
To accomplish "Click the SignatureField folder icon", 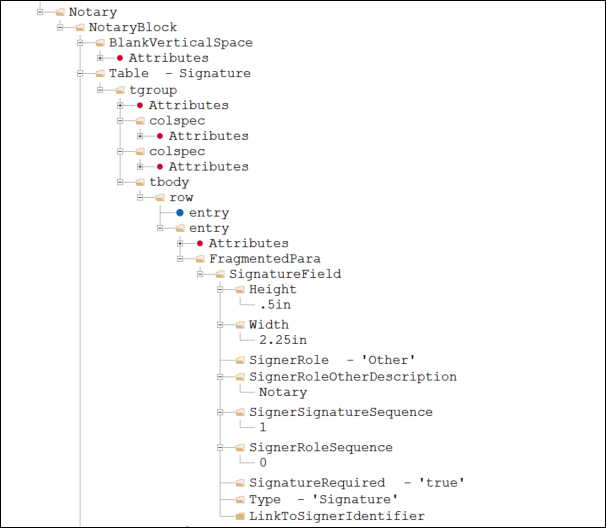I will (x=220, y=274).
